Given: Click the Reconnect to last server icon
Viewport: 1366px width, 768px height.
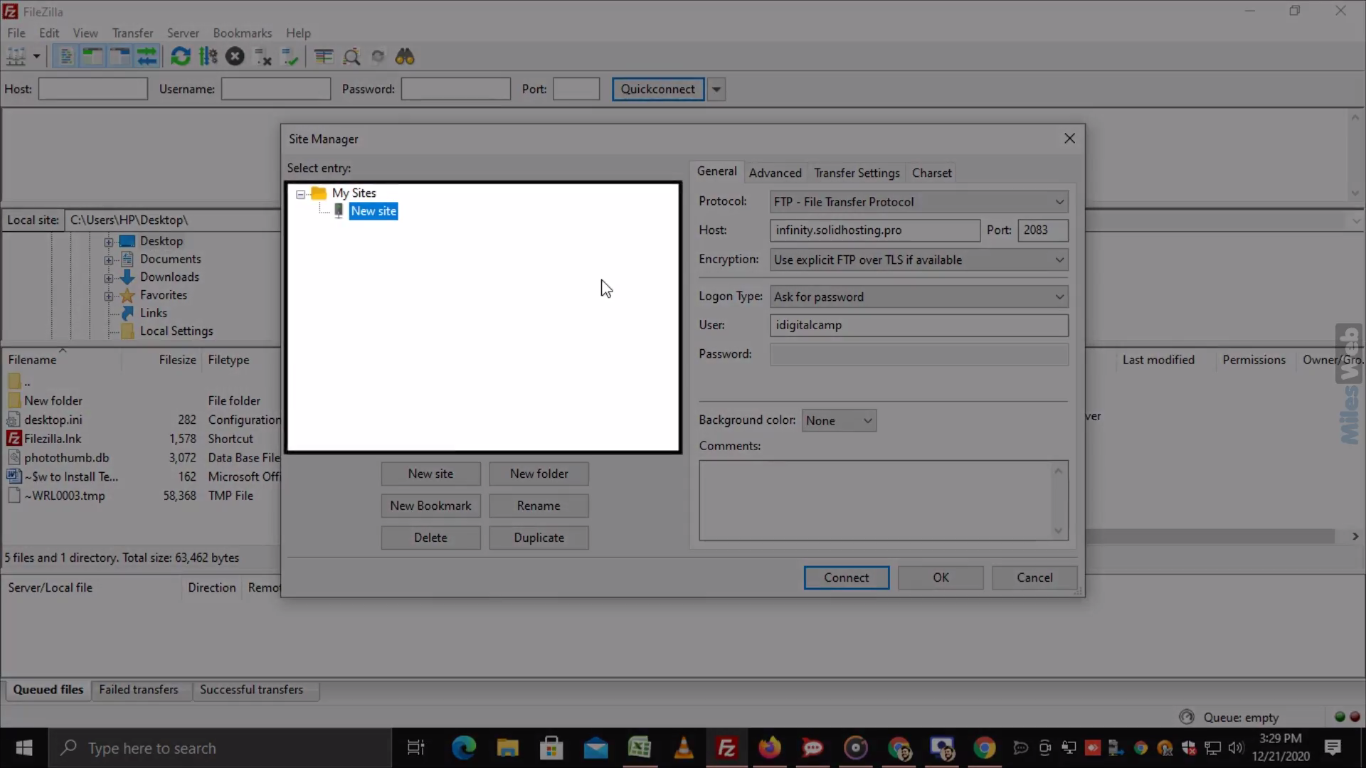Looking at the screenshot, I should [x=291, y=57].
